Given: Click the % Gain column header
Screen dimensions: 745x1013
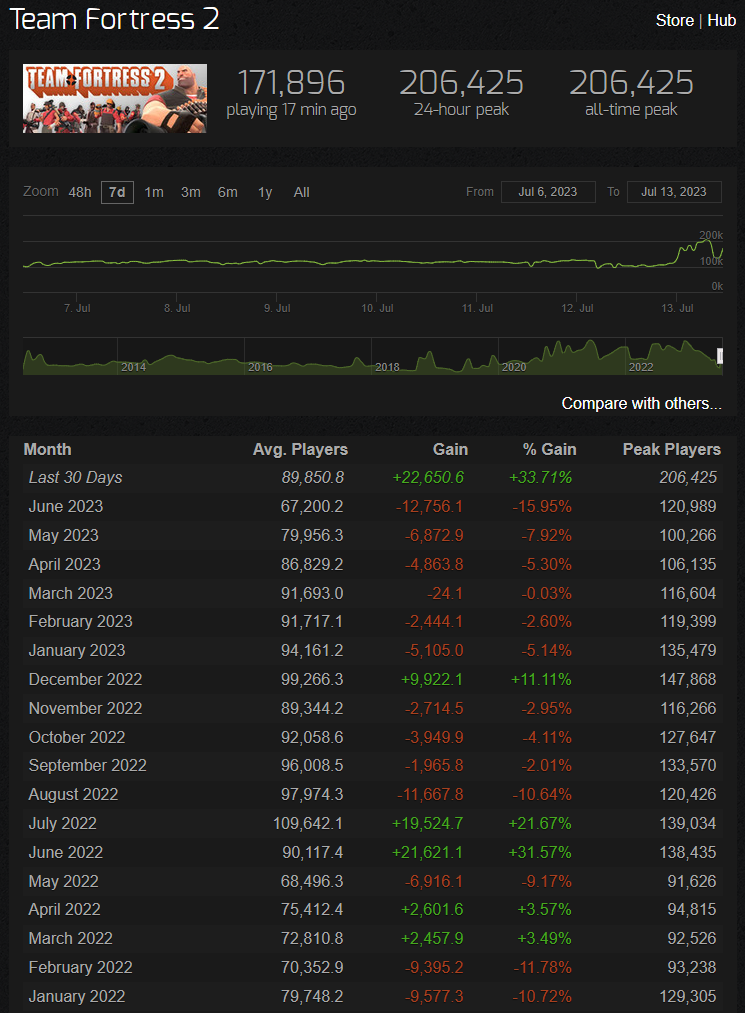Looking at the screenshot, I should 549,450.
